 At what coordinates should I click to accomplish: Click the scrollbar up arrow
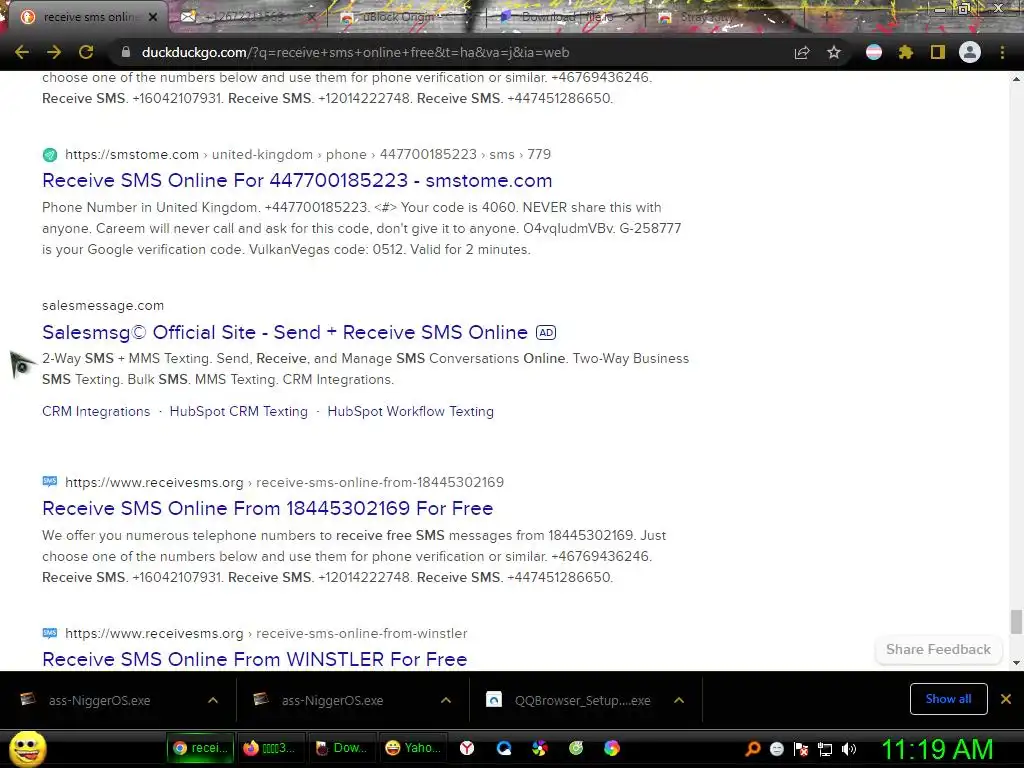(x=1016, y=78)
